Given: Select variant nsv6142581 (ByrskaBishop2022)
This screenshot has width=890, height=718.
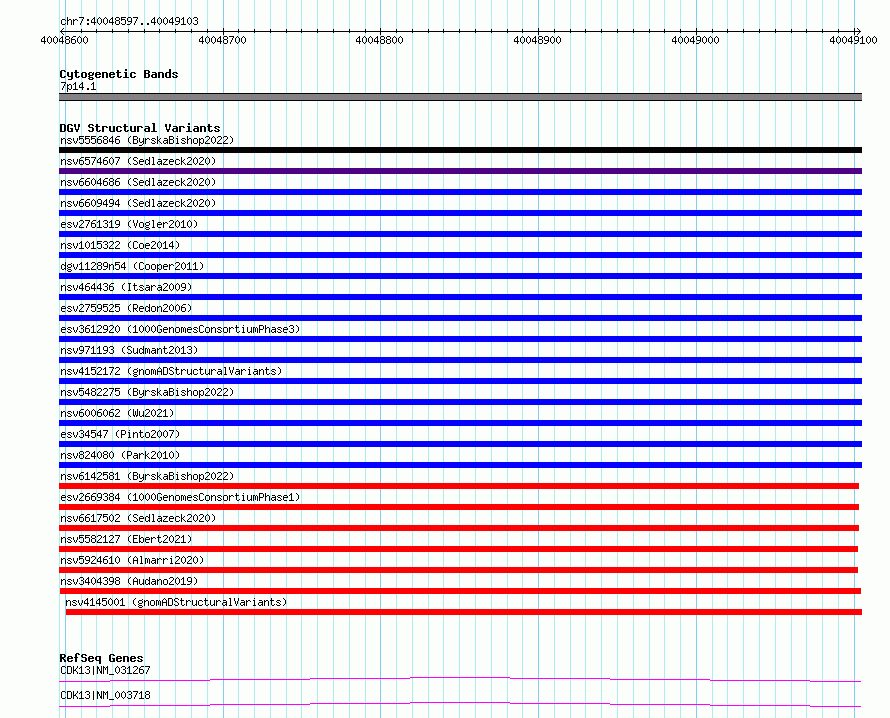Looking at the screenshot, I should tap(147, 476).
